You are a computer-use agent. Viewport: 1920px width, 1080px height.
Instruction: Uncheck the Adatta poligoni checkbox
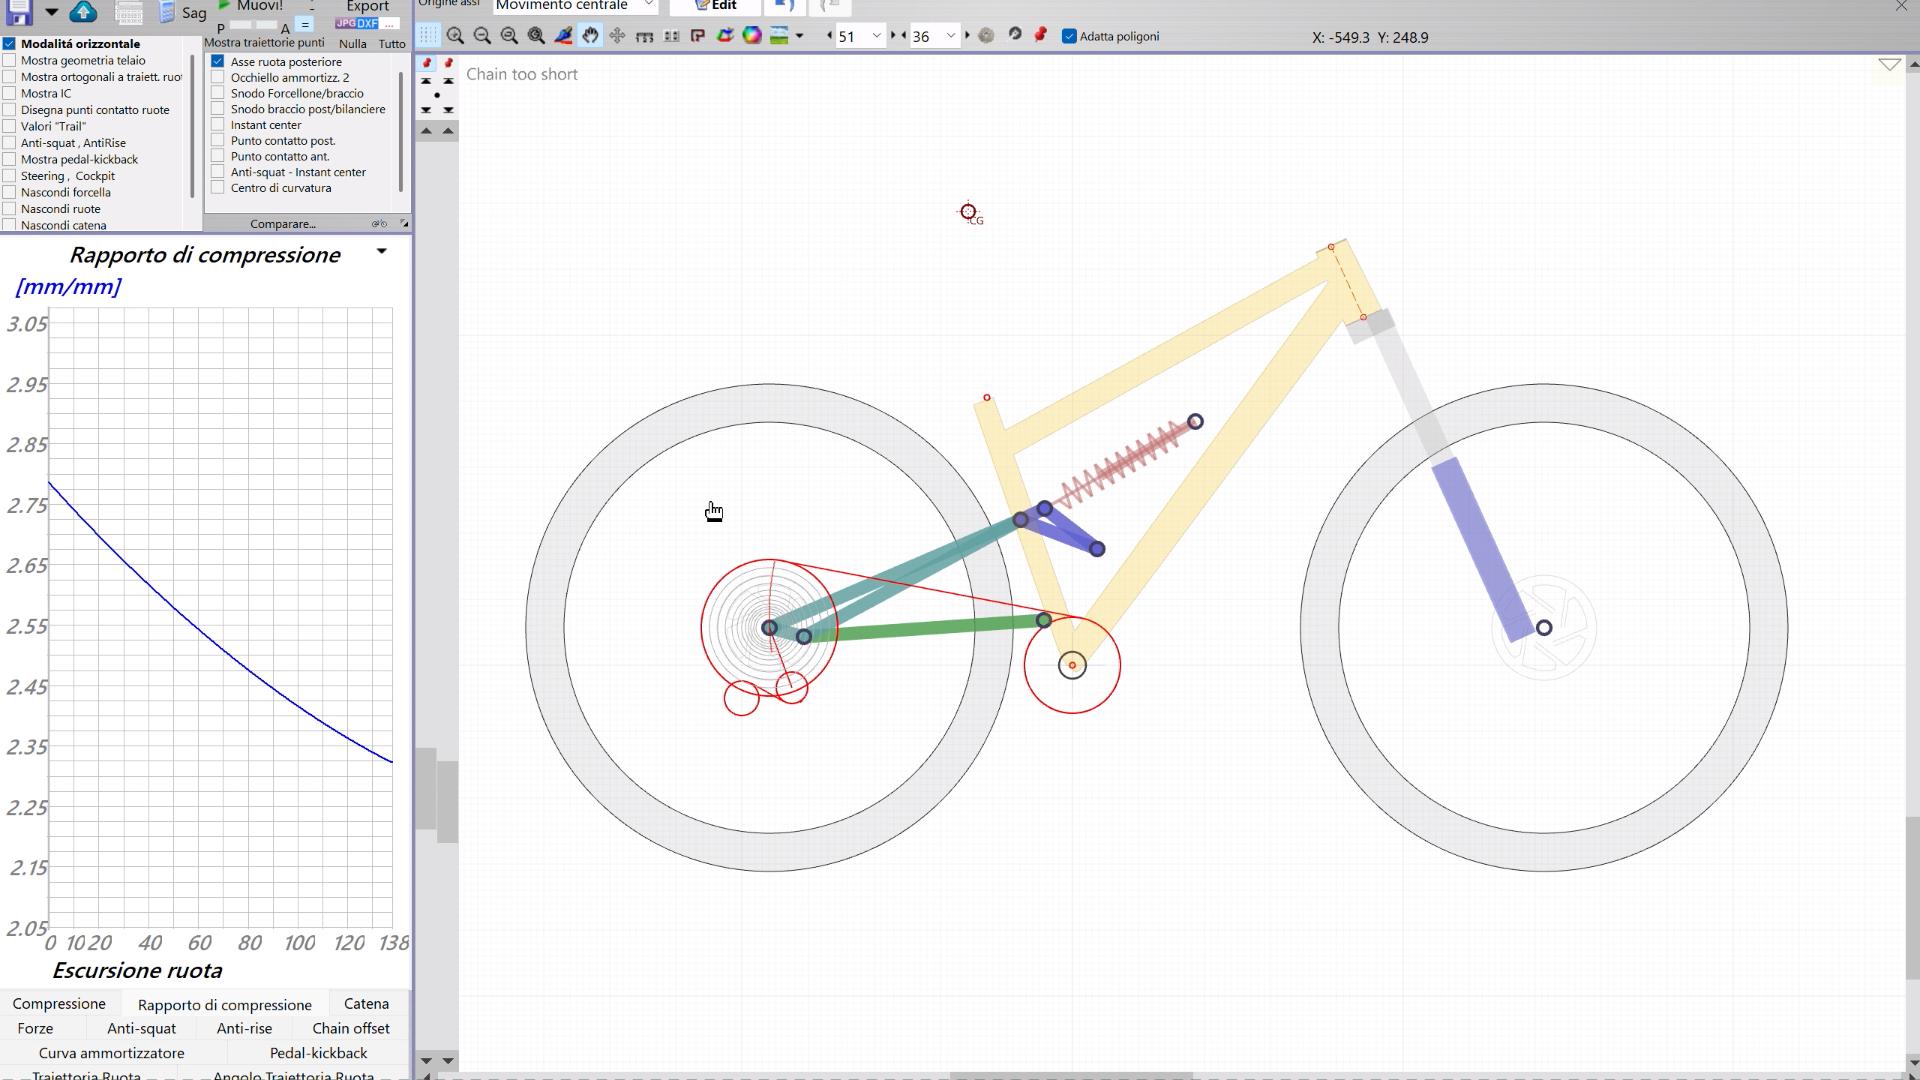pos(1069,36)
